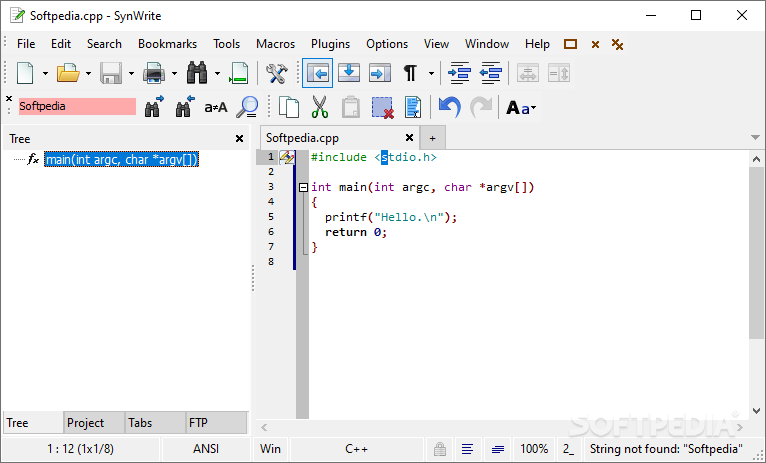Open the Macros menu

(x=276, y=44)
